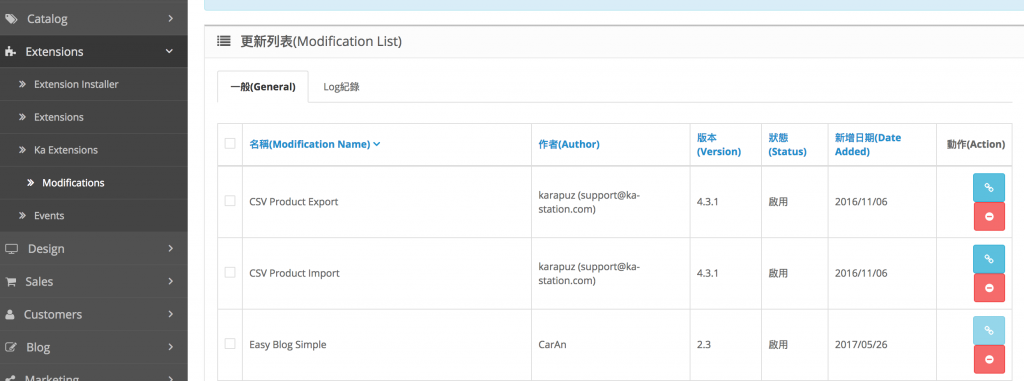Image resolution: width=1024 pixels, height=381 pixels.
Task: Open Extension Installer in sidebar
Action: (76, 84)
